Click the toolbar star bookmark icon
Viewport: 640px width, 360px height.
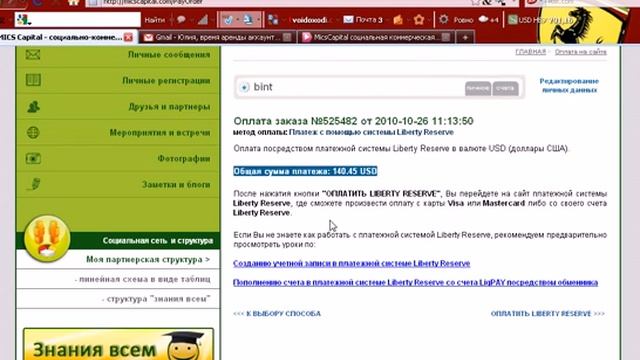419,20
